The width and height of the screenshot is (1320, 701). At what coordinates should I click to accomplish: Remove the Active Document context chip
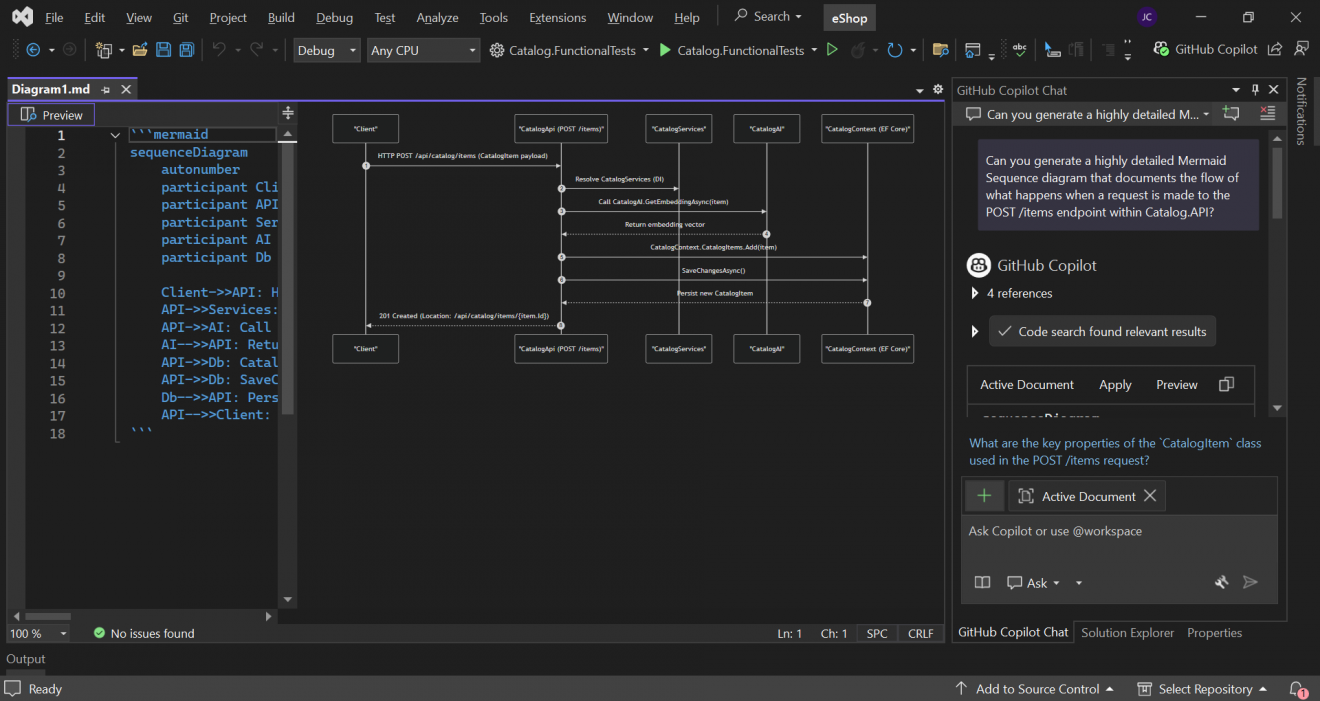1150,496
